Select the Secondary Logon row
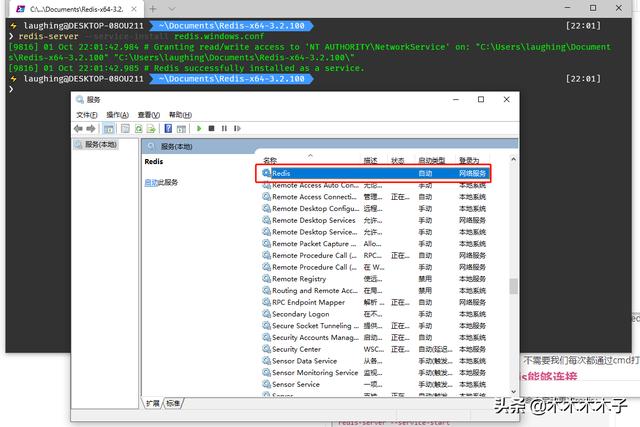The height and width of the screenshot is (427, 640). (373, 314)
